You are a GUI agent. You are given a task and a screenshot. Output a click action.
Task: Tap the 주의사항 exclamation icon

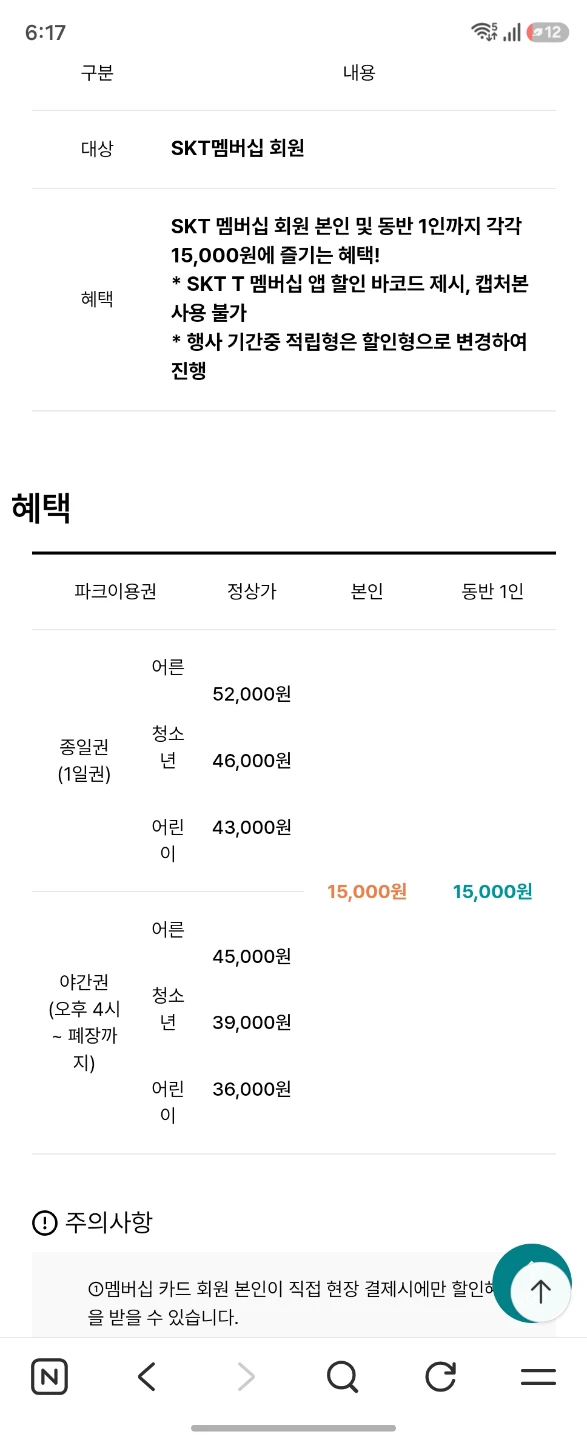[x=45, y=1222]
